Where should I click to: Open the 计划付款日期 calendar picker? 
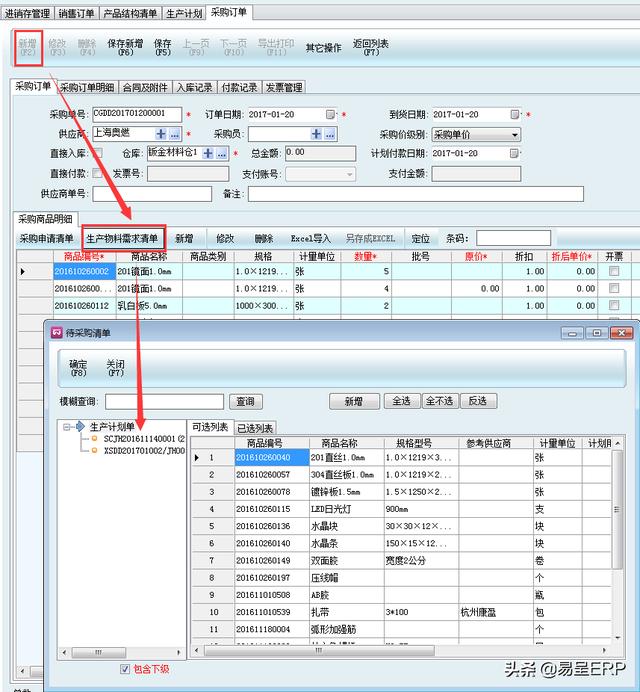[515, 153]
